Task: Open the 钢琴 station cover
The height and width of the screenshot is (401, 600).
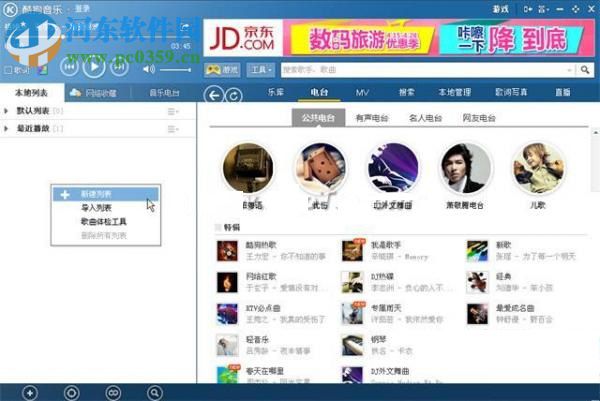Action: 352,345
